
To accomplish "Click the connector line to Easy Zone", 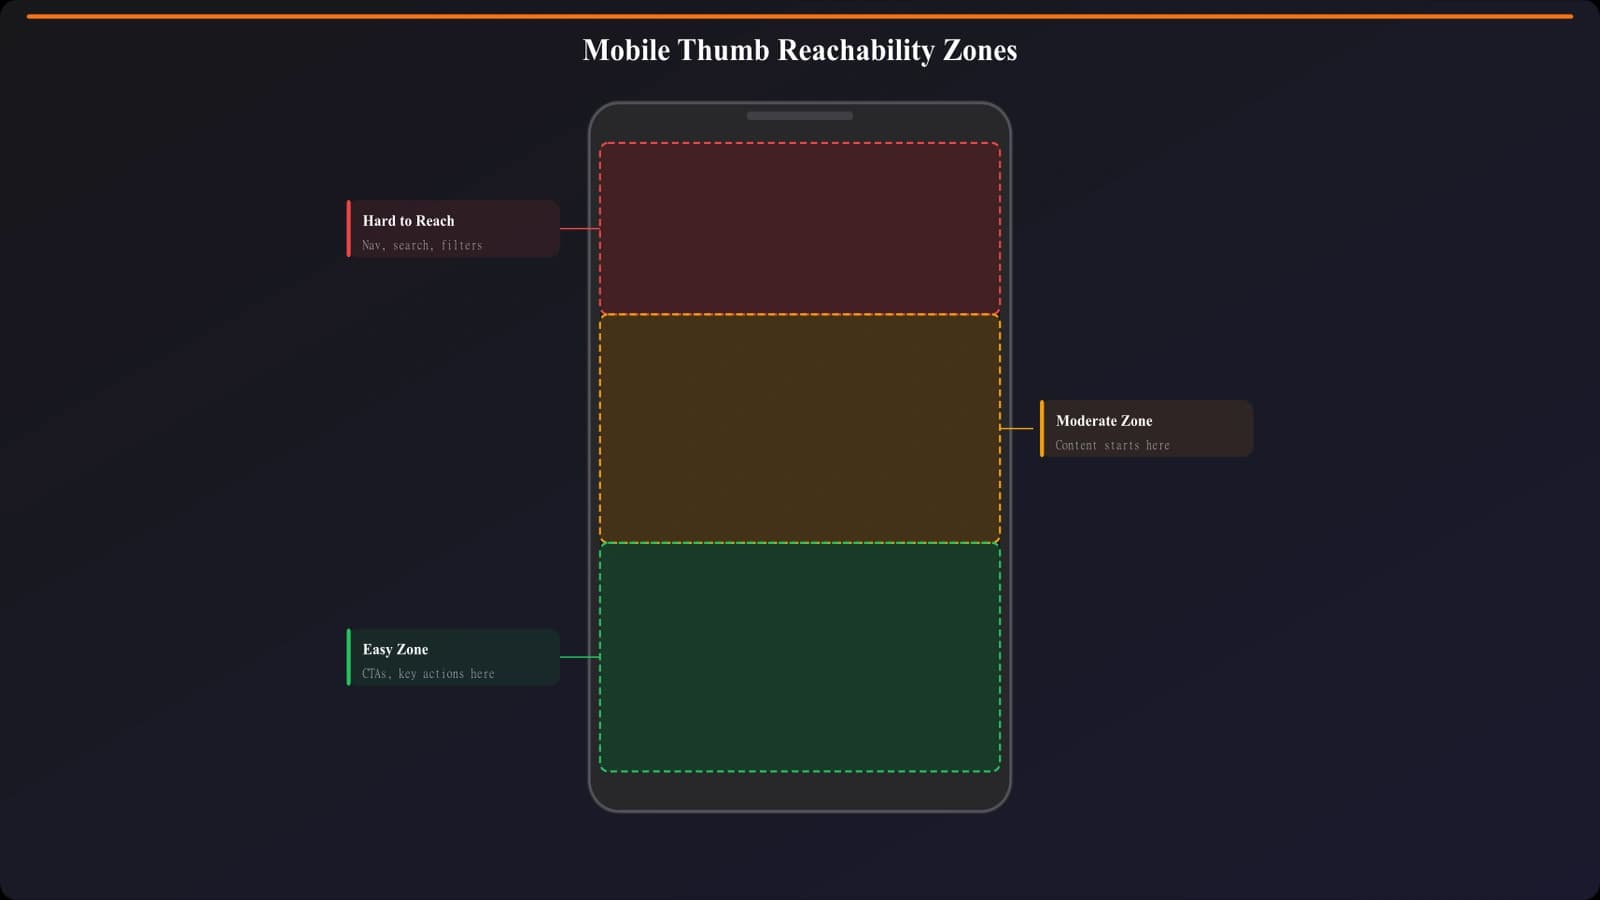I will (x=580, y=657).
